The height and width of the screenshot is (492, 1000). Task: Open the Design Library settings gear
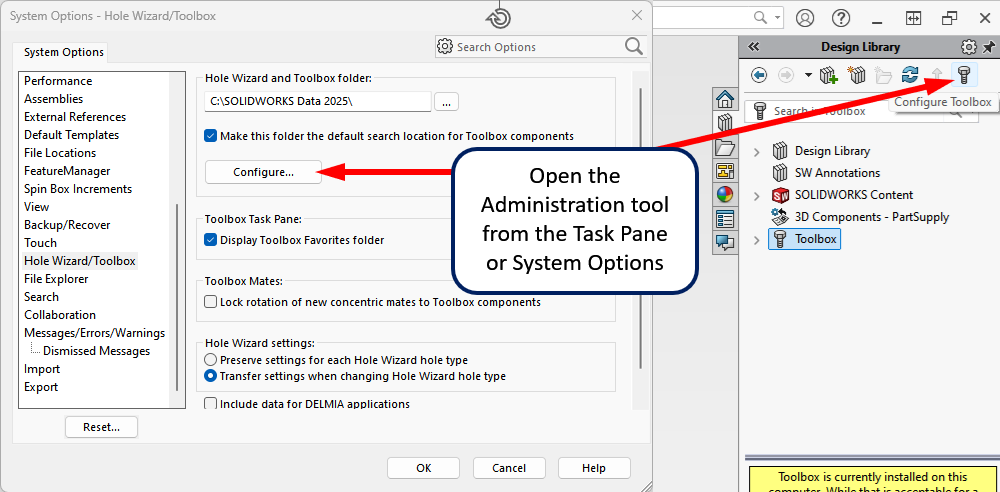[x=969, y=47]
